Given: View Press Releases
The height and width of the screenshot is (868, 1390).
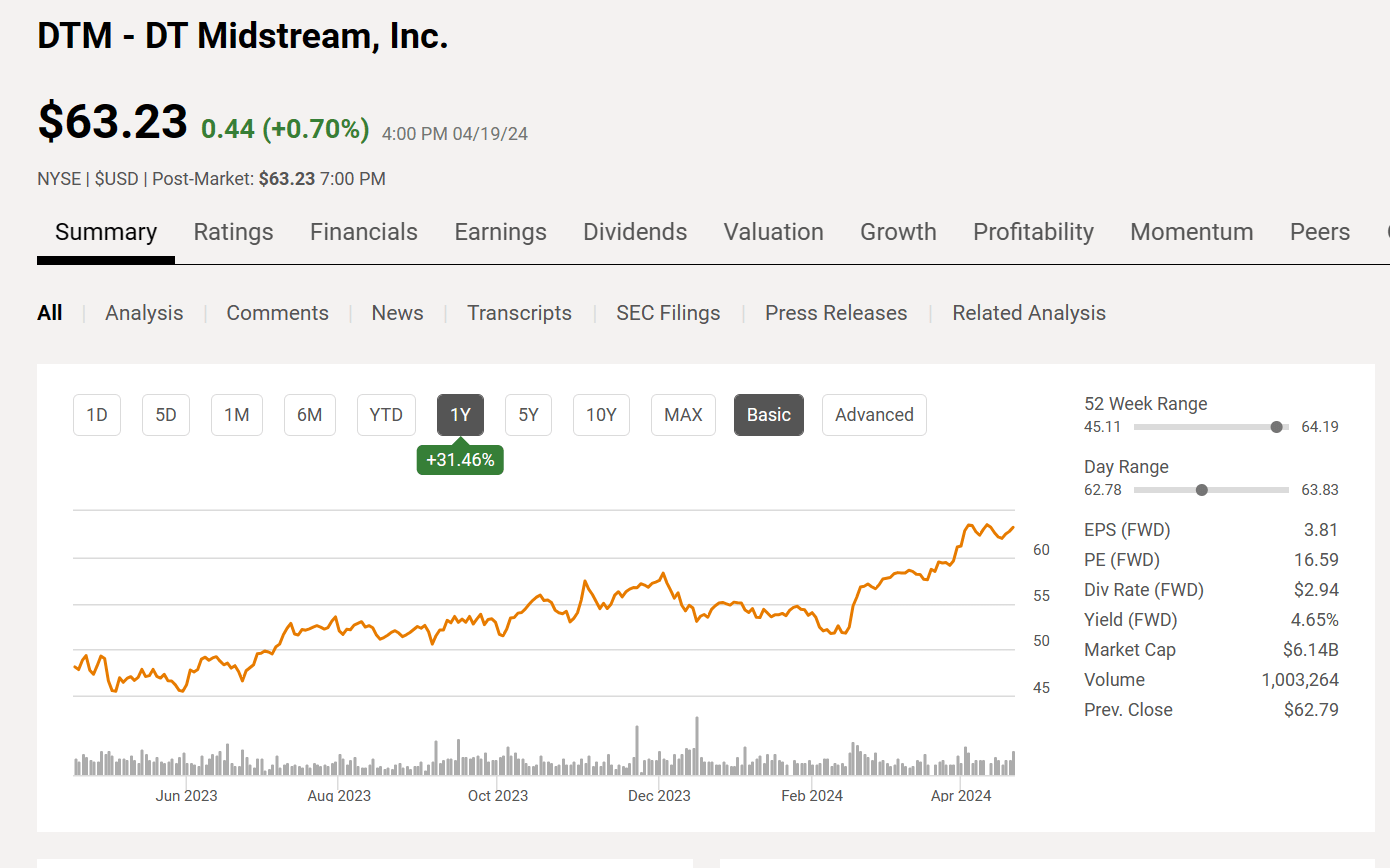Looking at the screenshot, I should (x=836, y=312).
